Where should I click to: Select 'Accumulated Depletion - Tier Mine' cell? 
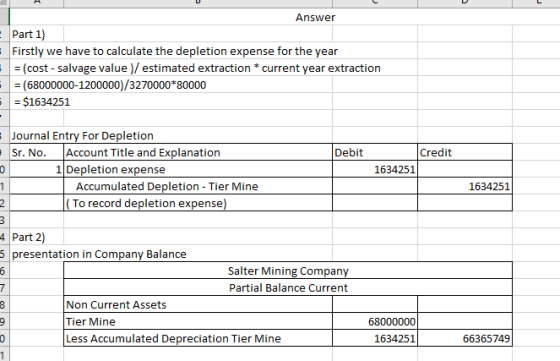click(198, 186)
